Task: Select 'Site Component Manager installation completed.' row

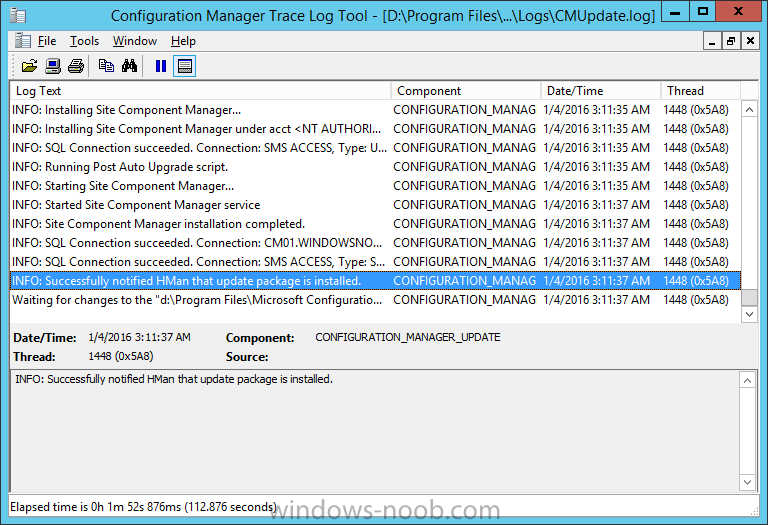Action: tap(375, 224)
